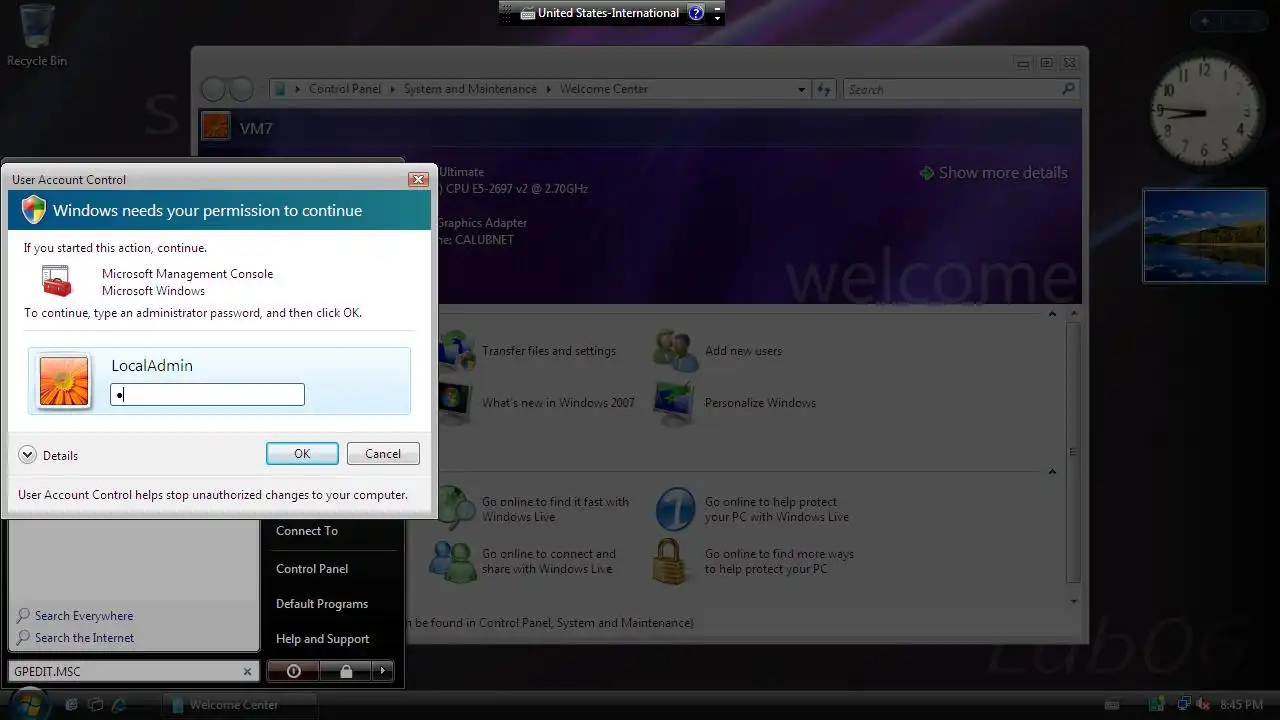Open the Recycle Bin on the desktop

click(37, 36)
